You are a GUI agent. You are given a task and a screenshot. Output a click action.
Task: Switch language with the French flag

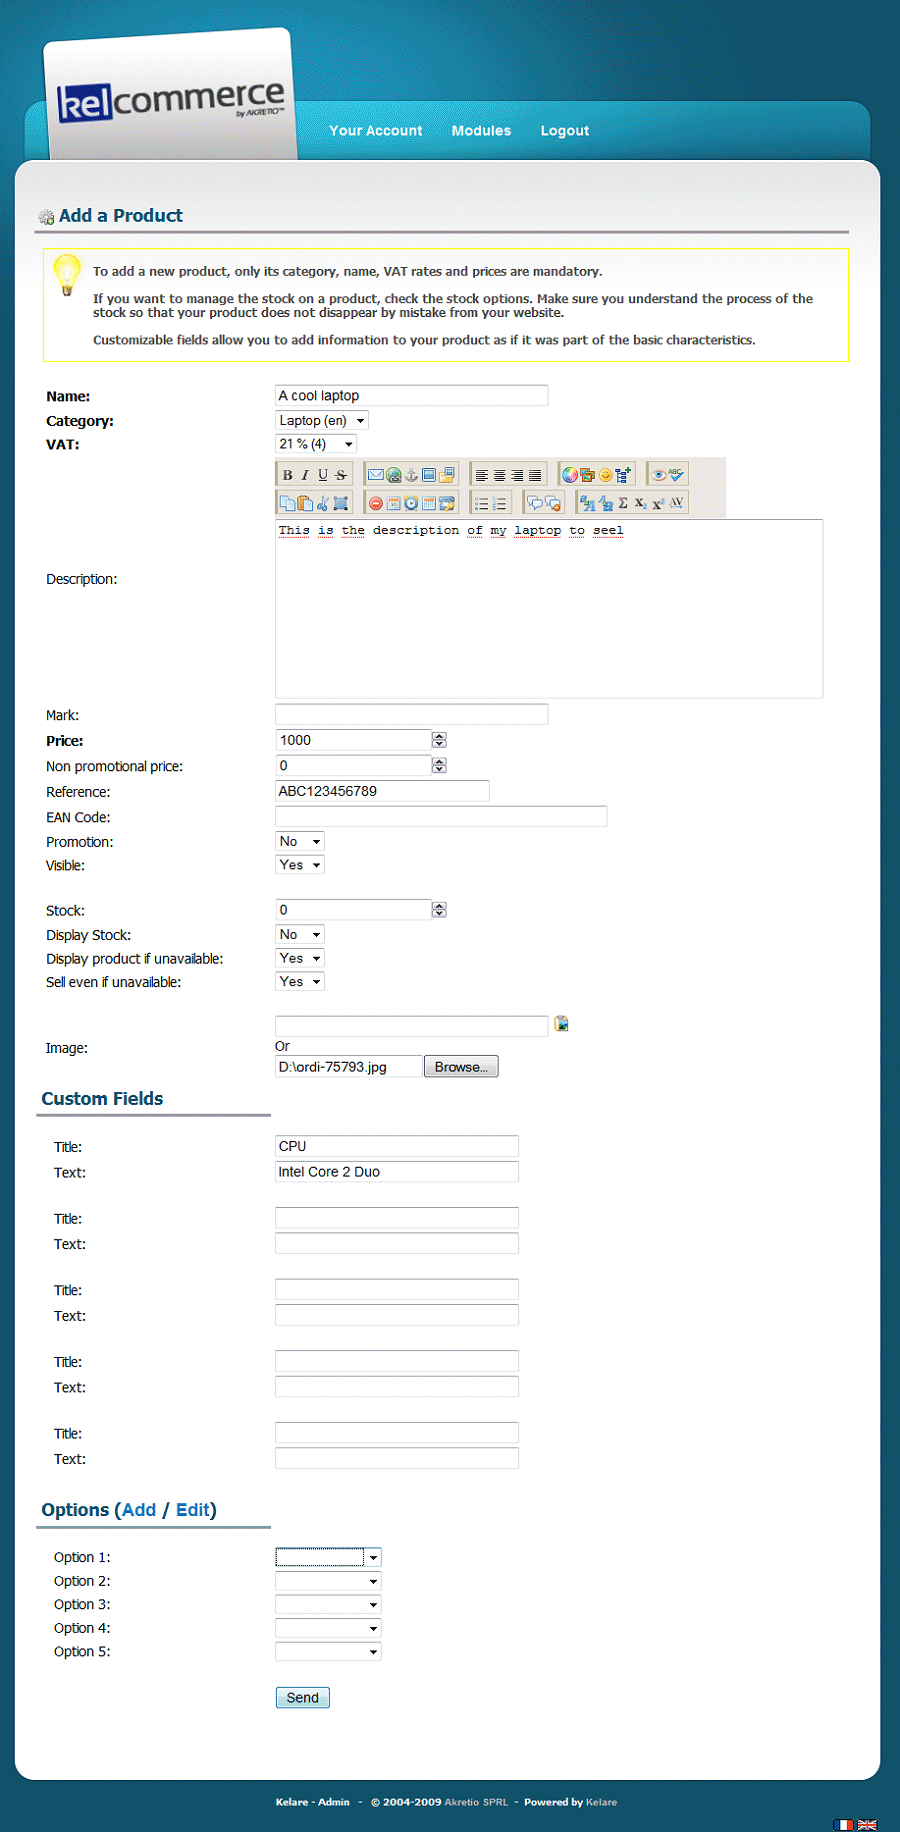(x=844, y=1825)
